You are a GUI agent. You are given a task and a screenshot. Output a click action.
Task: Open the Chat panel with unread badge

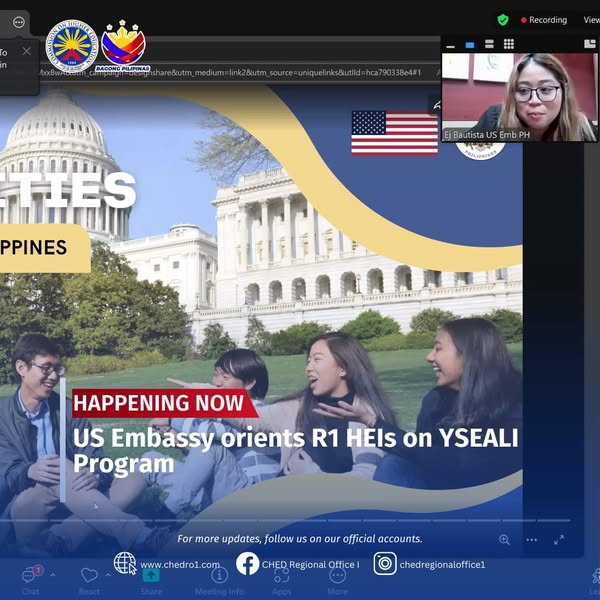tap(31, 579)
